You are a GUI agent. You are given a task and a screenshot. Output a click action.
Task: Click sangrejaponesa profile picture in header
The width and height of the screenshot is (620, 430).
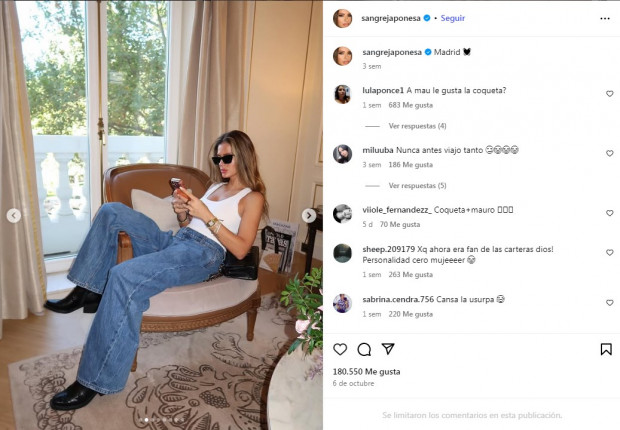click(342, 18)
